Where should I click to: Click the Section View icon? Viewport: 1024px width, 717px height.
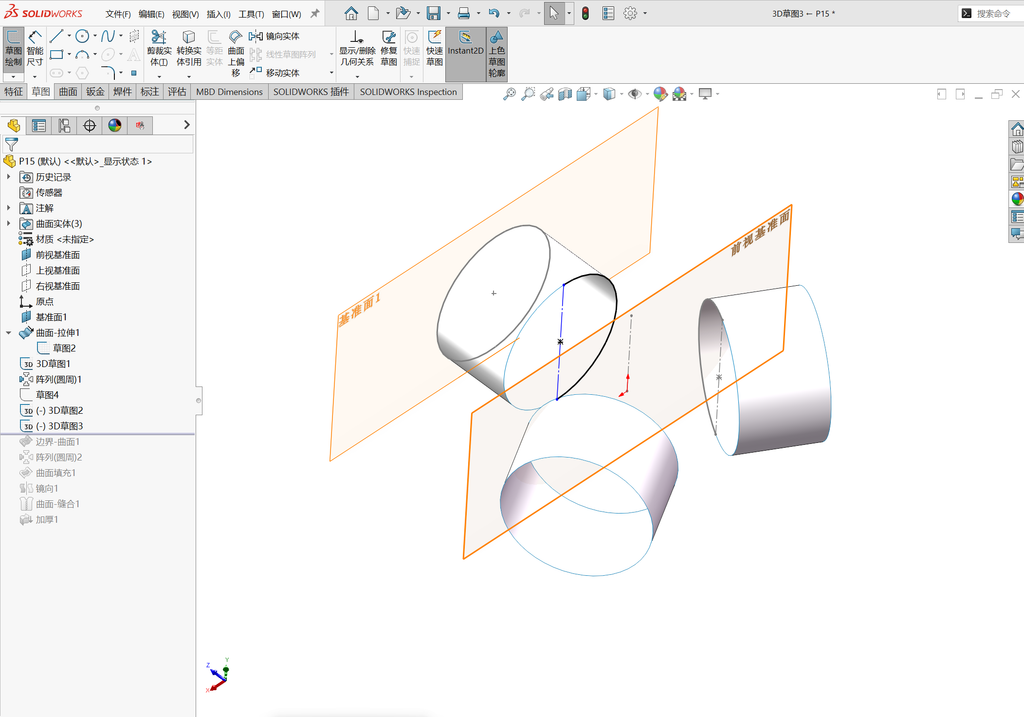[x=565, y=94]
